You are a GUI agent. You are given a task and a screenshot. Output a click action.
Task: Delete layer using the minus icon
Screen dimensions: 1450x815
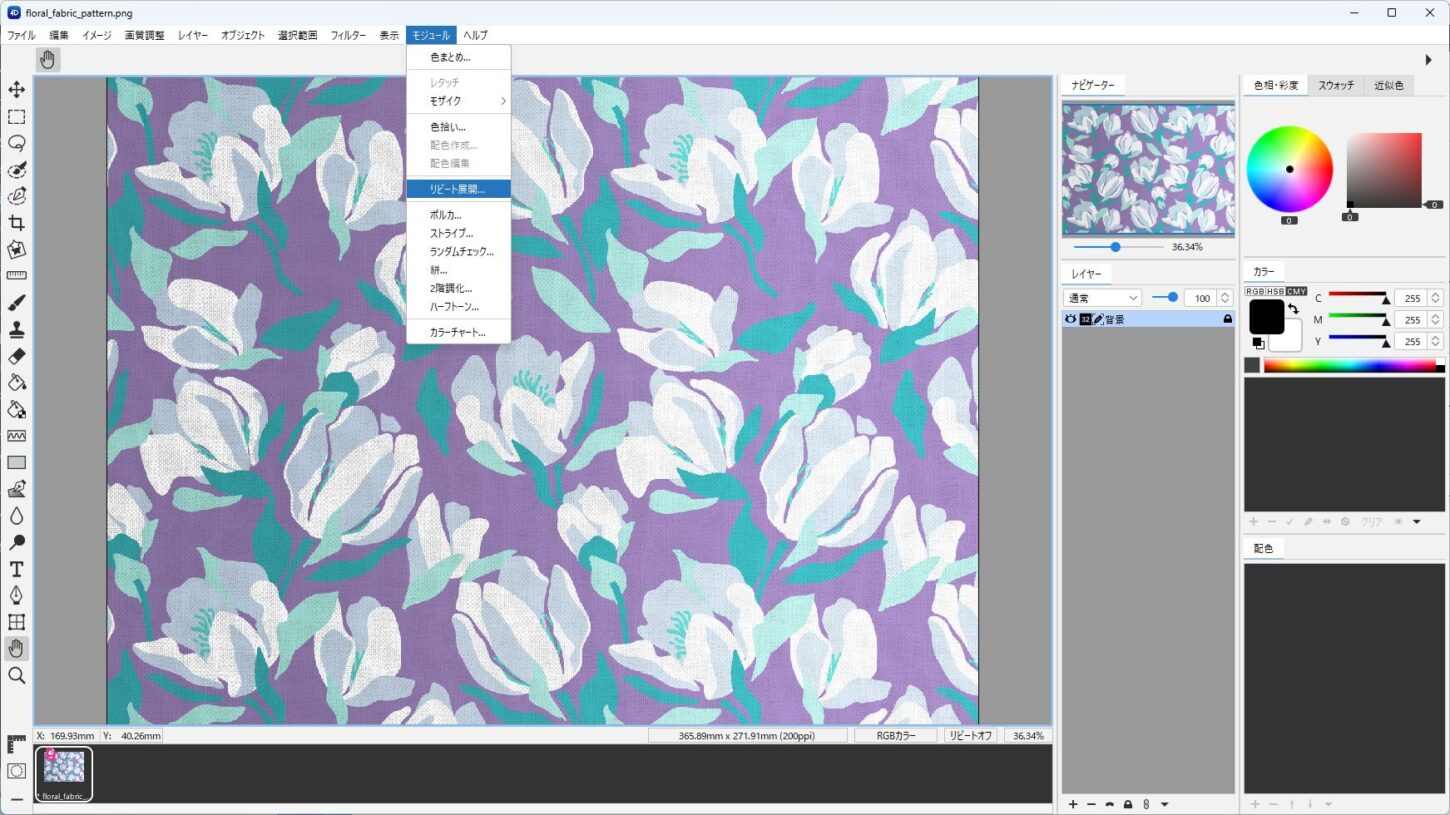click(x=1091, y=804)
